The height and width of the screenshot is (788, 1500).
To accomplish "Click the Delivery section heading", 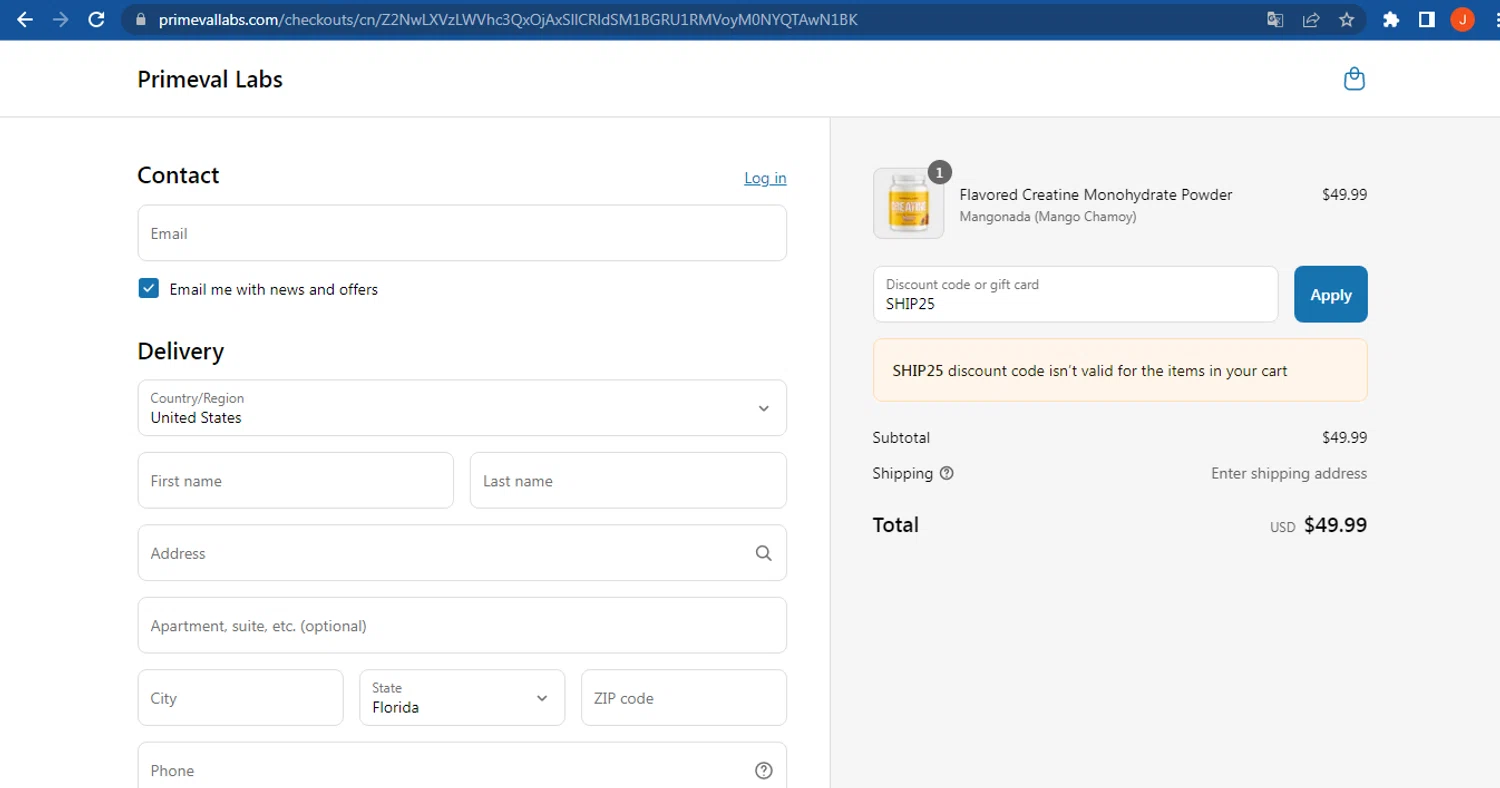I will pos(181,351).
